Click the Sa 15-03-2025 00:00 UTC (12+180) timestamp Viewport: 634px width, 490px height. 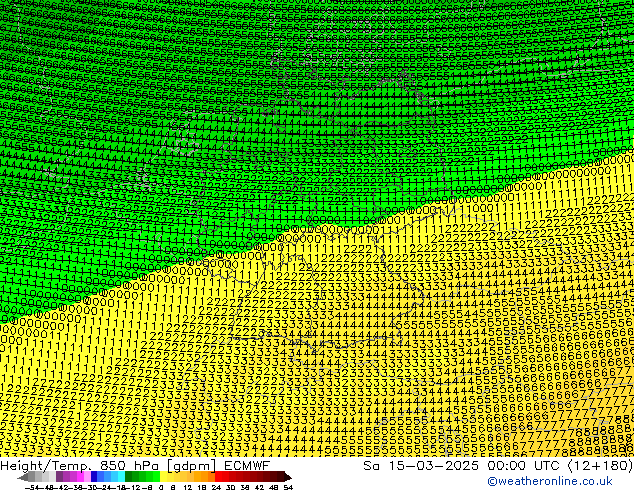(x=498, y=466)
